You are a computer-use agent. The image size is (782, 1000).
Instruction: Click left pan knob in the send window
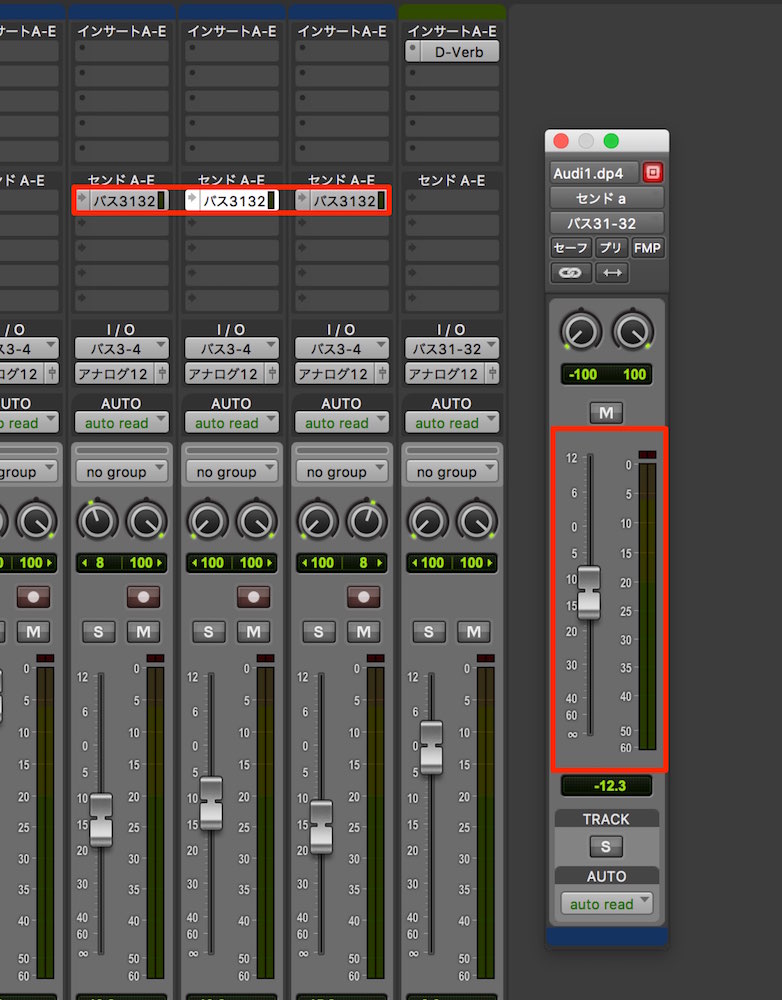click(x=580, y=331)
